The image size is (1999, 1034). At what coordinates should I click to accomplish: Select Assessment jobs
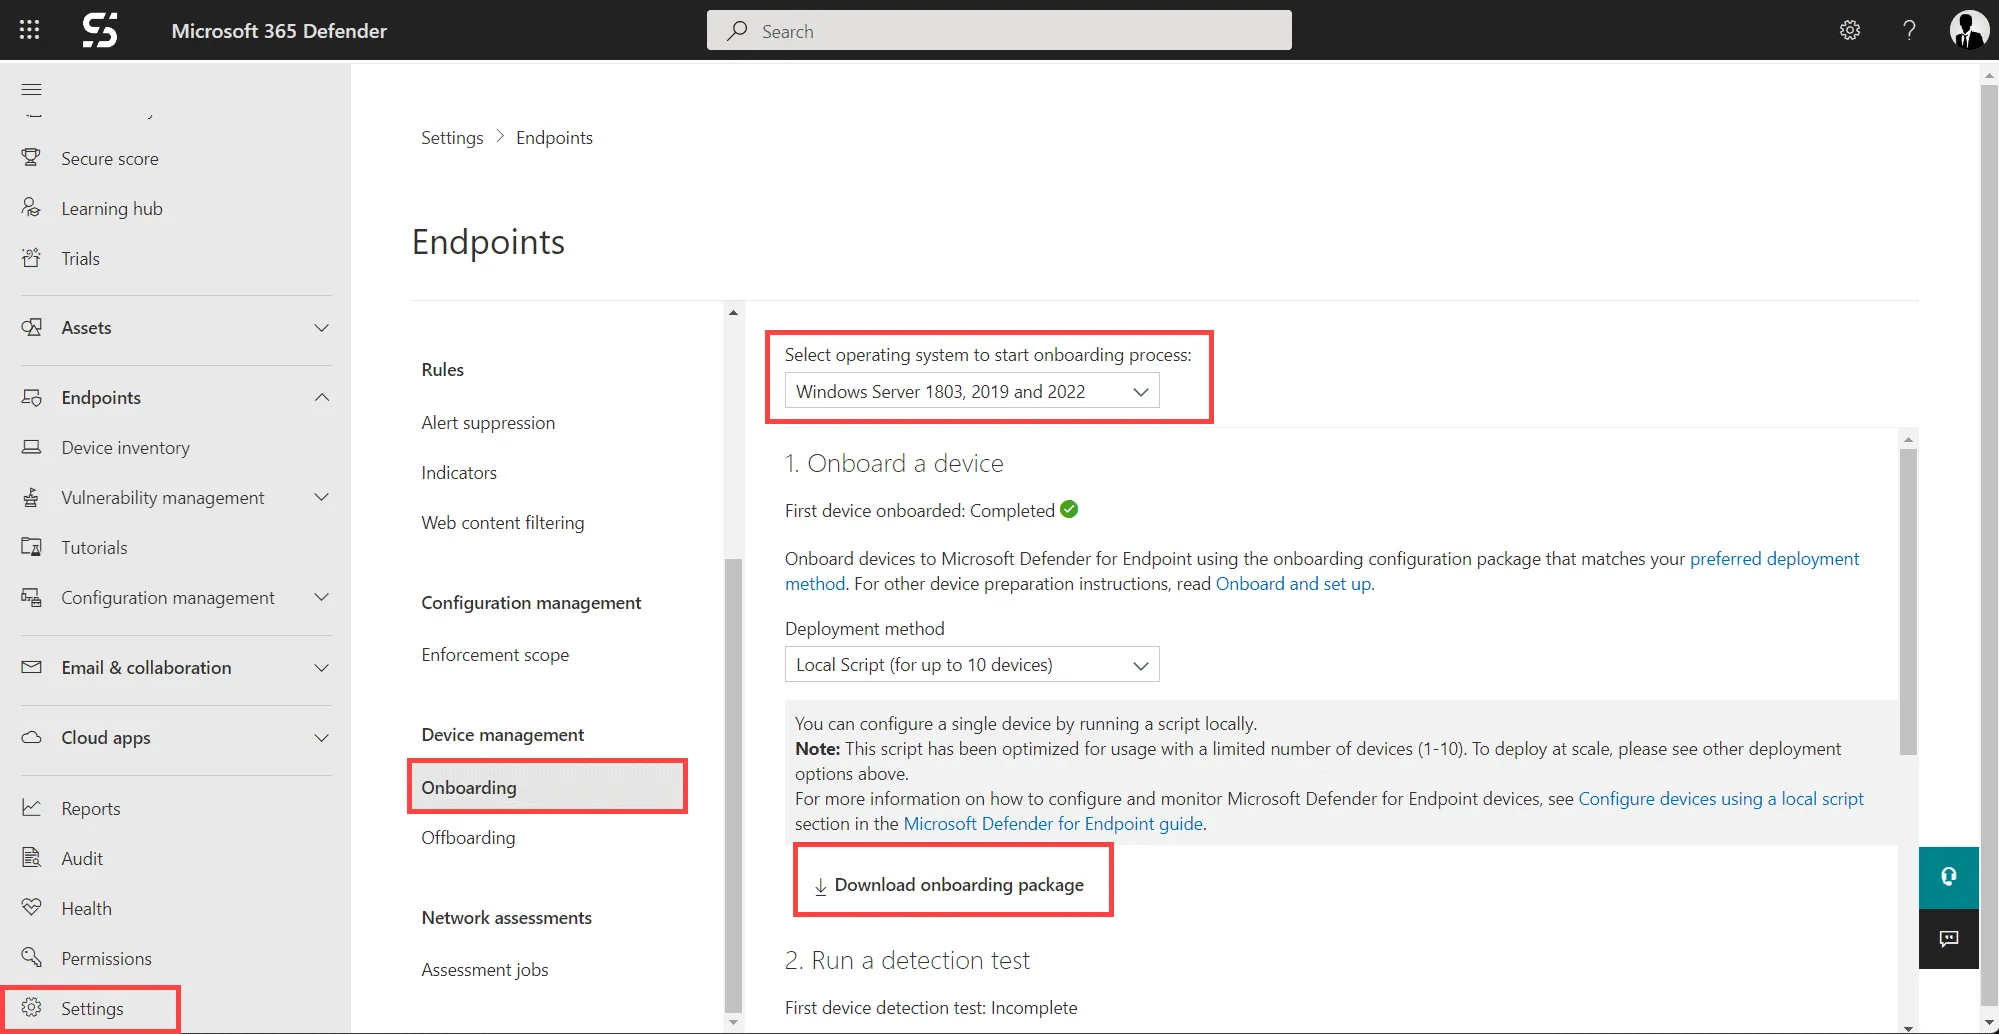485,969
